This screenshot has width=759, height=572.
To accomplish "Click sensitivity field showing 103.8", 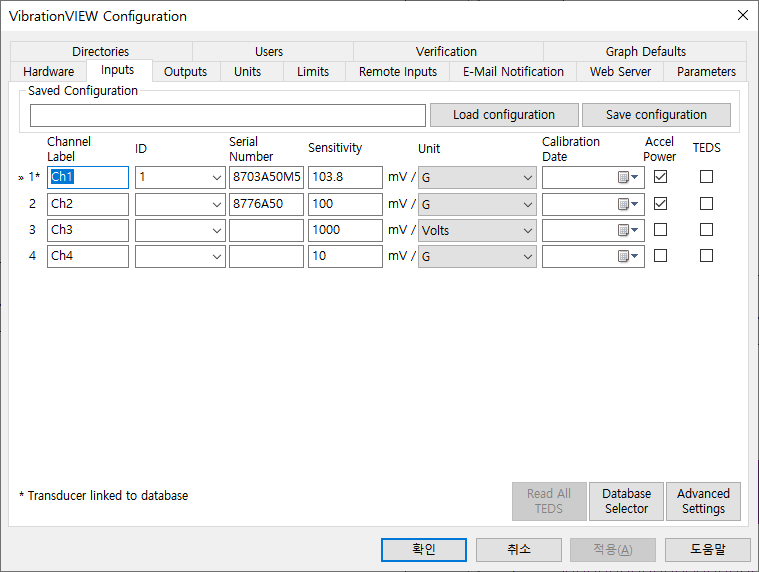I will click(345, 177).
